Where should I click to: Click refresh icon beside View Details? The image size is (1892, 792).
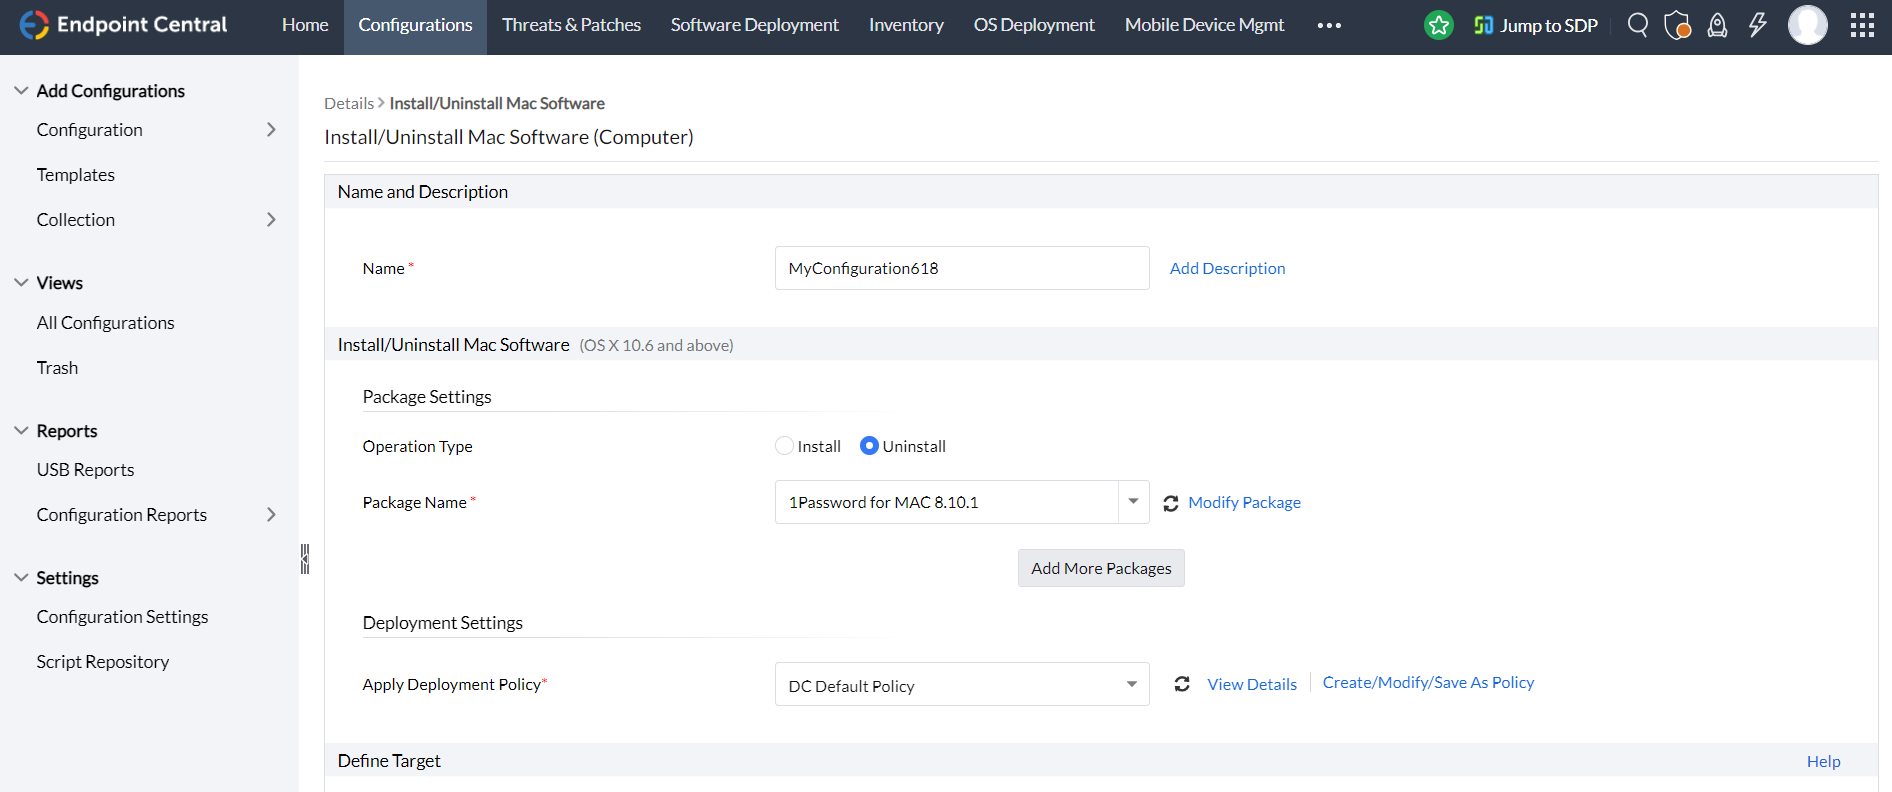coord(1182,684)
